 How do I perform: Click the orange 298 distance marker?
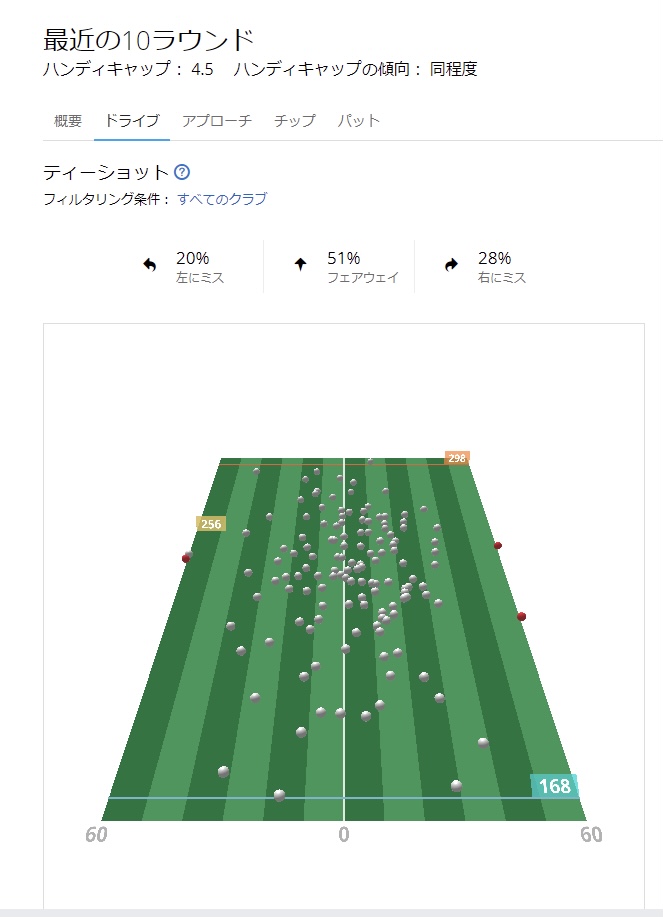[x=457, y=459]
